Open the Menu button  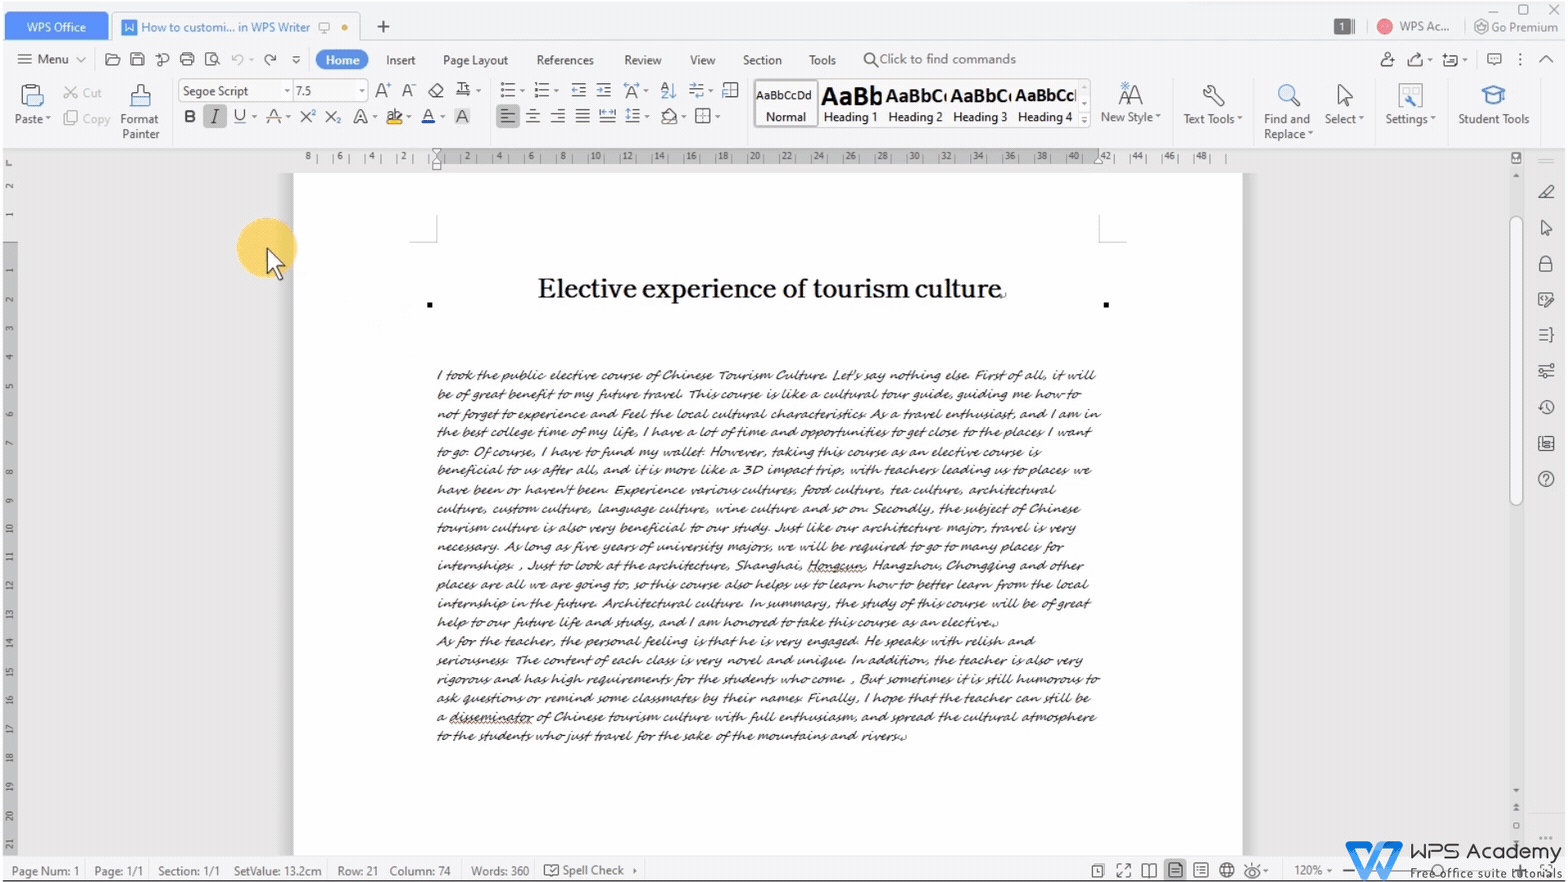(50, 60)
